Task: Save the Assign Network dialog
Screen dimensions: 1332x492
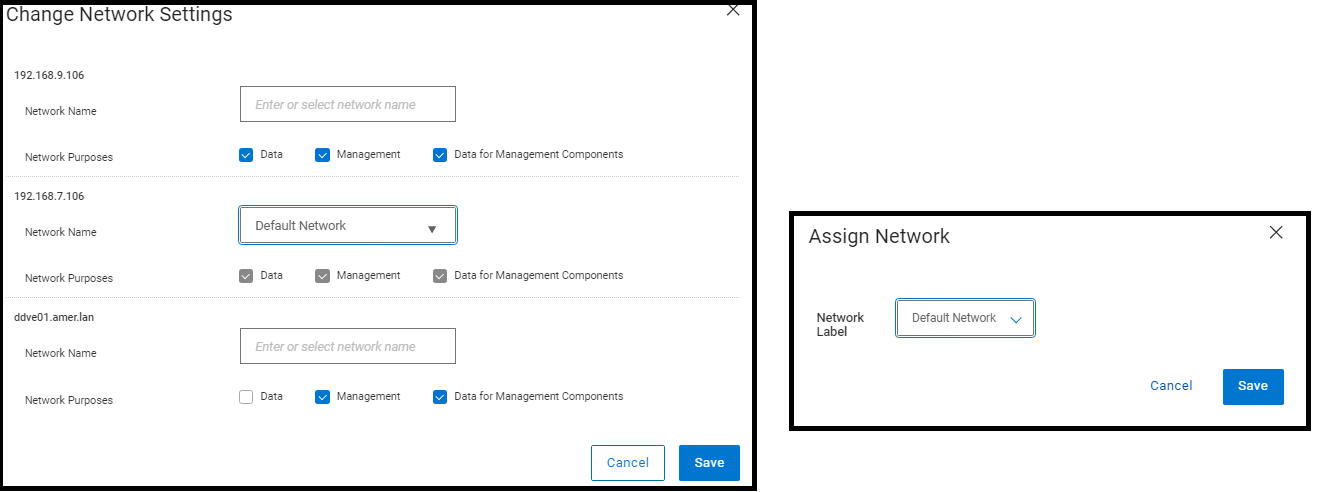Action: (1252, 386)
